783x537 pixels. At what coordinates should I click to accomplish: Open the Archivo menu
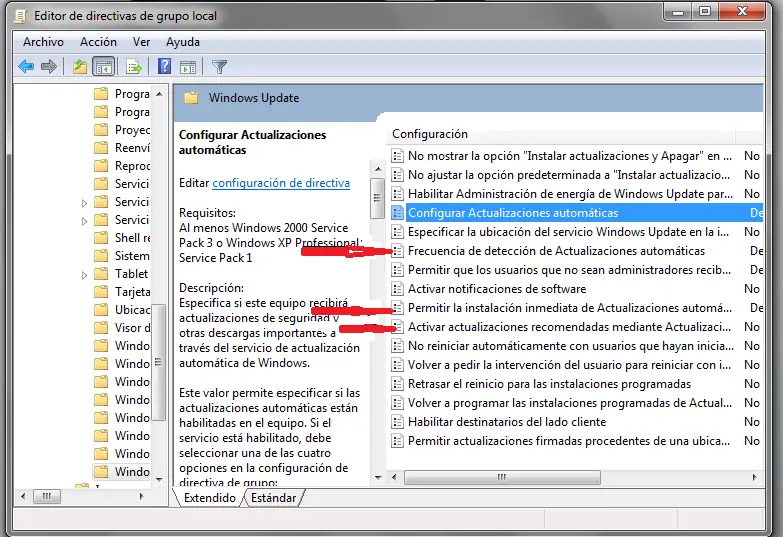(43, 42)
